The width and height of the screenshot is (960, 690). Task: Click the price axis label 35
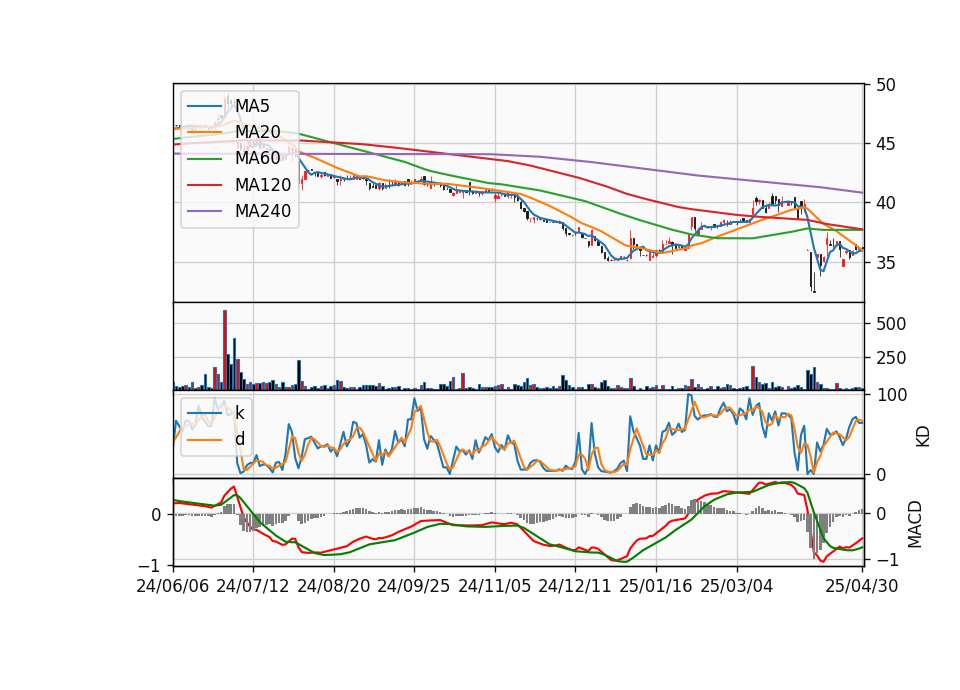pyautogui.click(x=885, y=263)
